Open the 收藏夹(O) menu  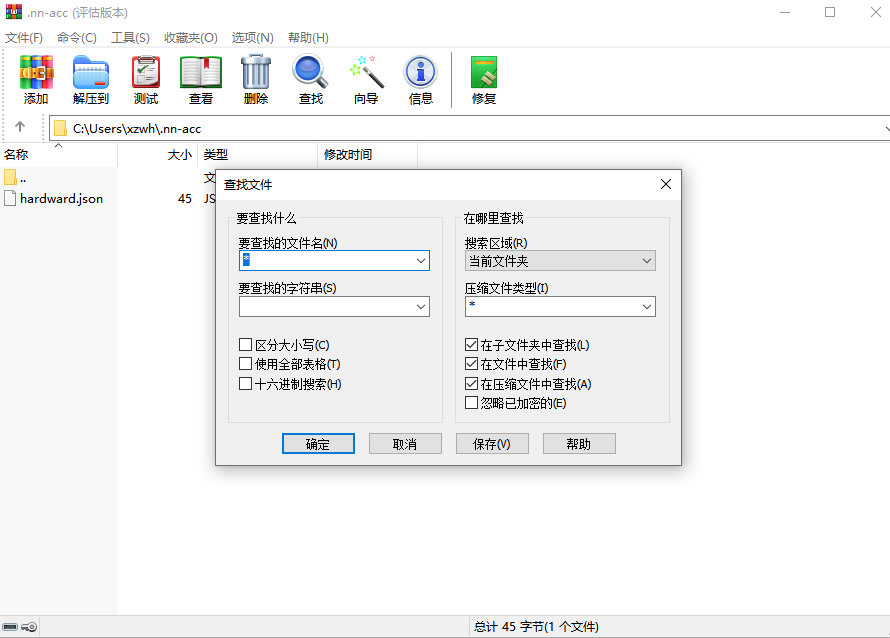(x=191, y=37)
